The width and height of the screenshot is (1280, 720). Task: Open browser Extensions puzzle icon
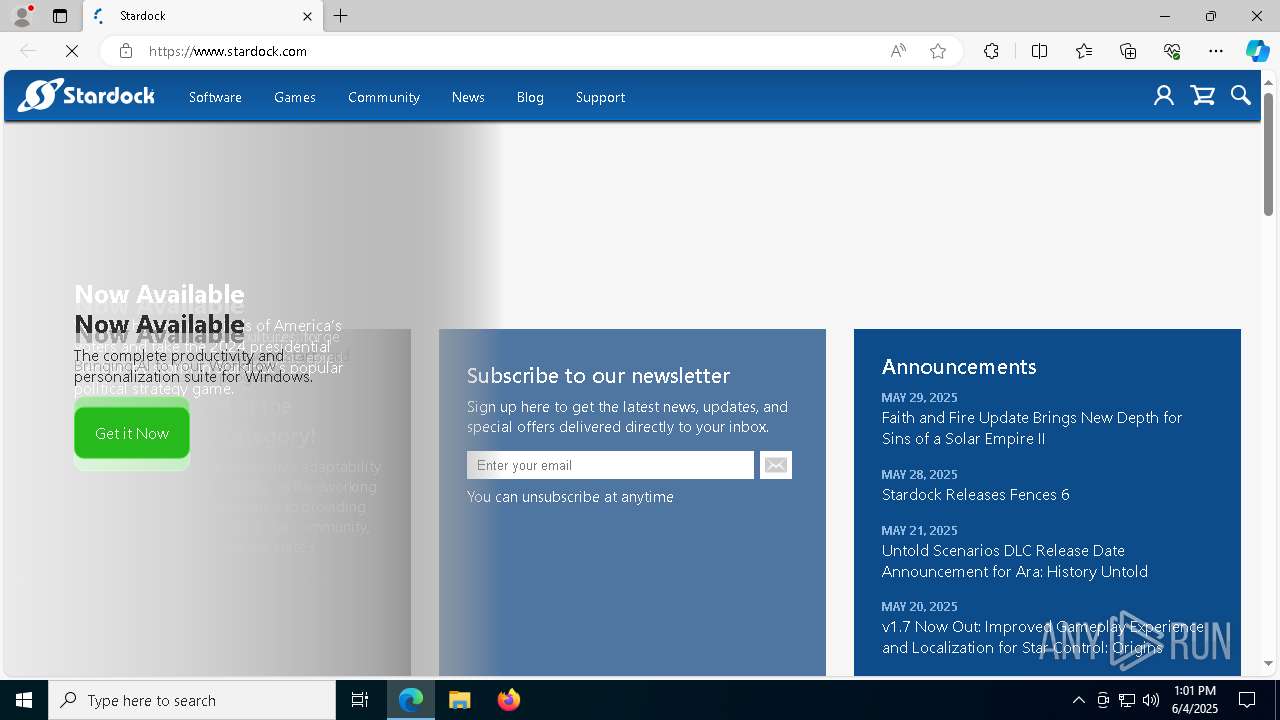coord(991,51)
